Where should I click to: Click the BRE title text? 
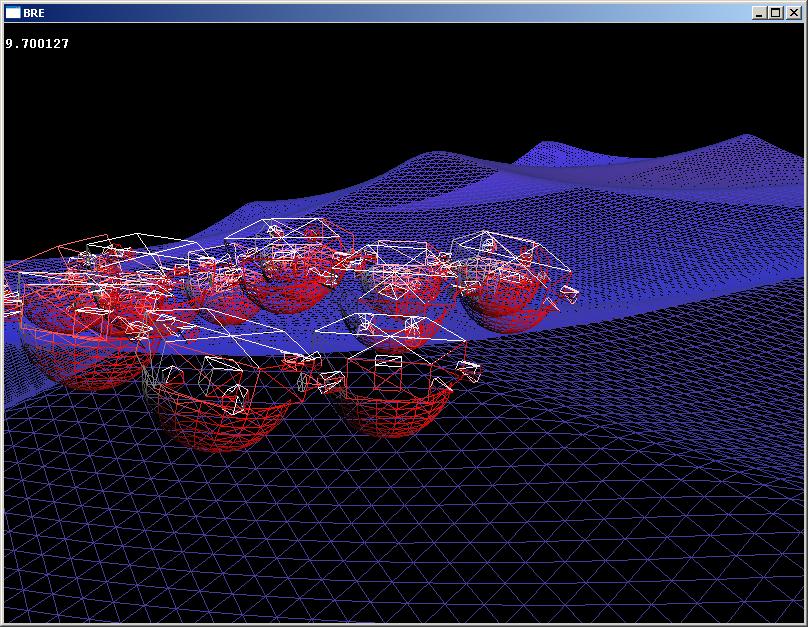click(34, 13)
